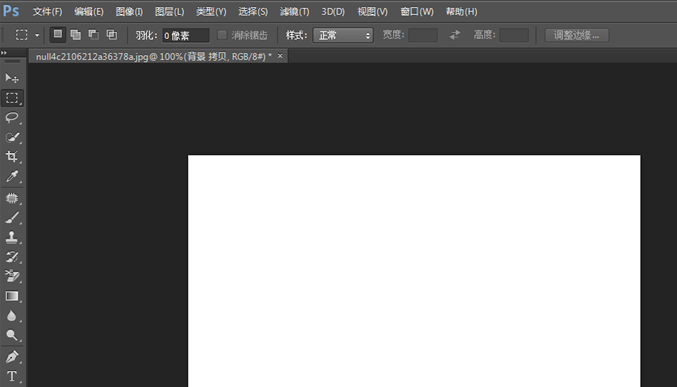This screenshot has height=387, width=677.
Task: Click the 高度 input field
Action: 514,35
